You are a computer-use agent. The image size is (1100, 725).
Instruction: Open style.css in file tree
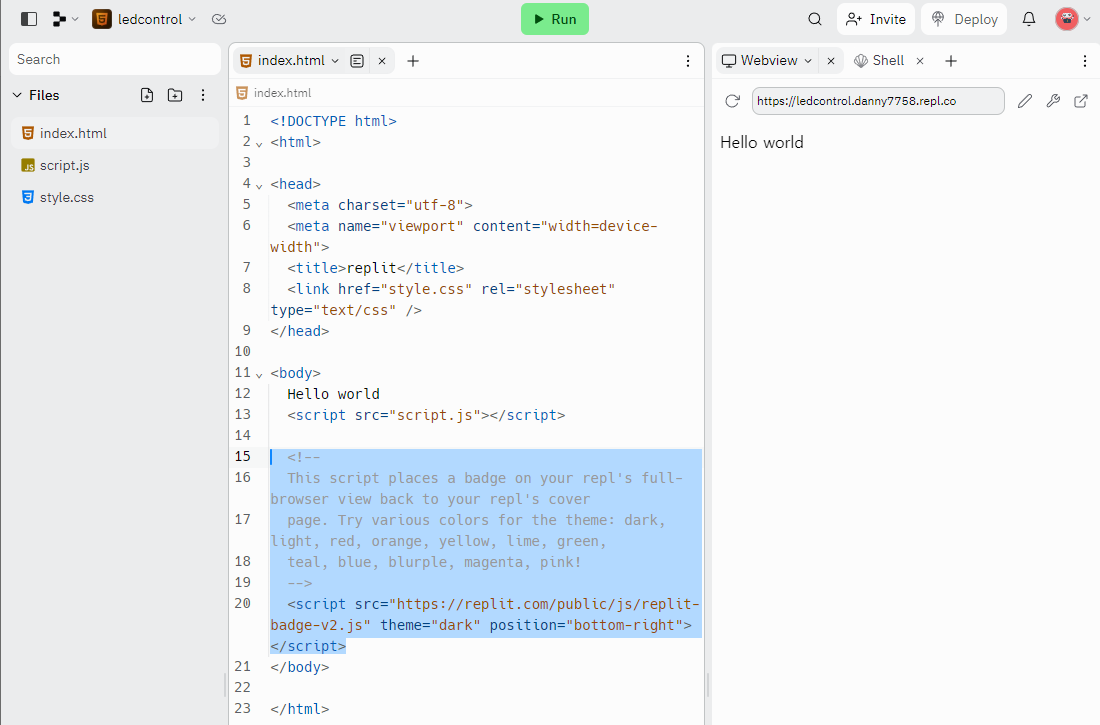[115, 198]
